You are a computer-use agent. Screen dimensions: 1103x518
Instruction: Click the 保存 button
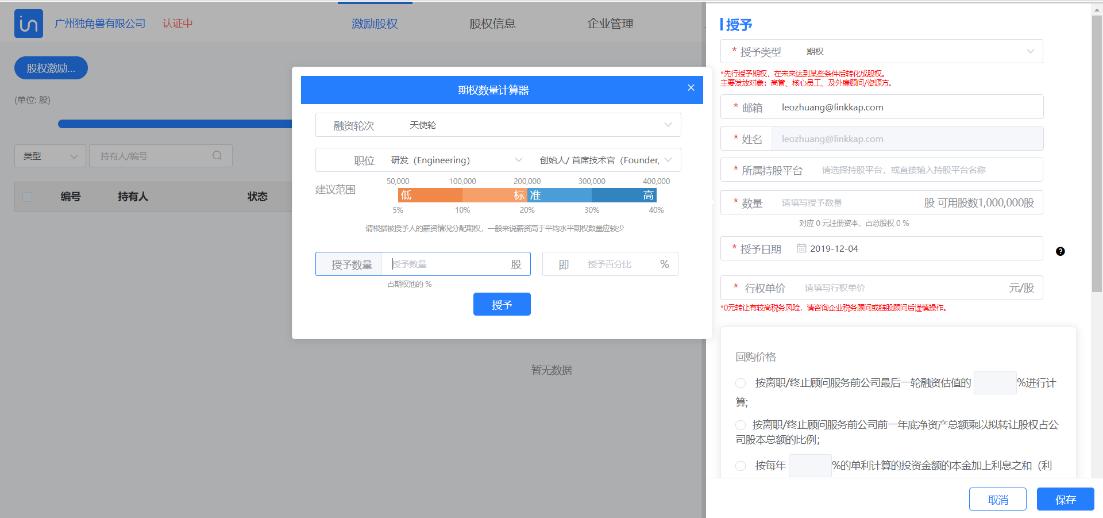pos(1065,500)
